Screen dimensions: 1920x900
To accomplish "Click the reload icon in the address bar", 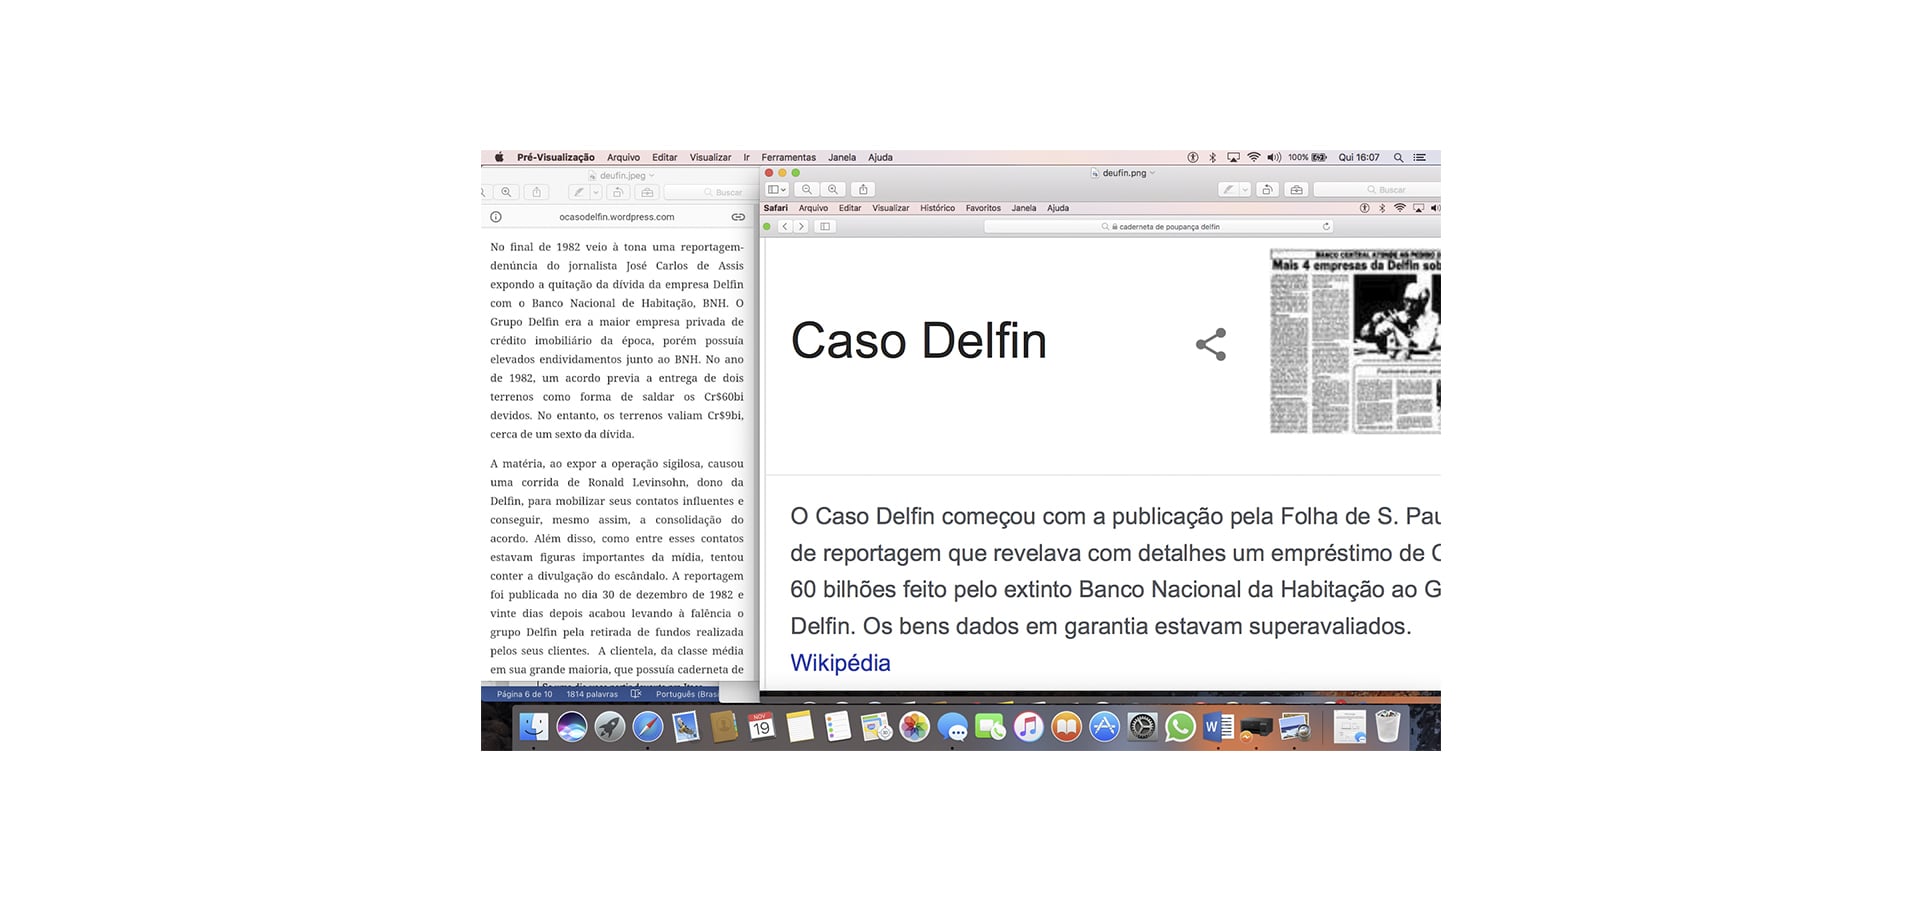I will pyautogui.click(x=1326, y=227).
